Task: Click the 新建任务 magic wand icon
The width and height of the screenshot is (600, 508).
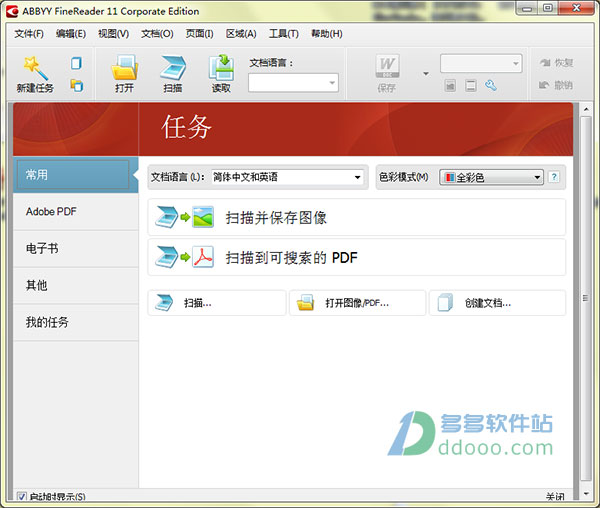Action: tap(36, 68)
